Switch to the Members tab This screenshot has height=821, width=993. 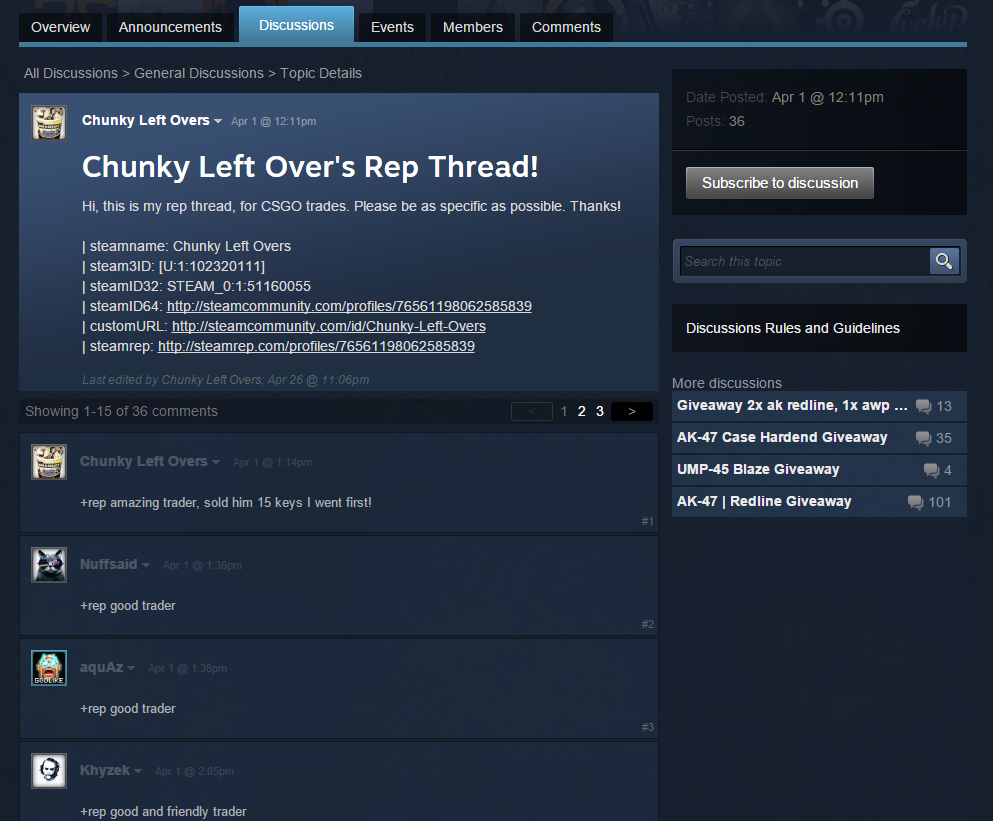pyautogui.click(x=472, y=27)
